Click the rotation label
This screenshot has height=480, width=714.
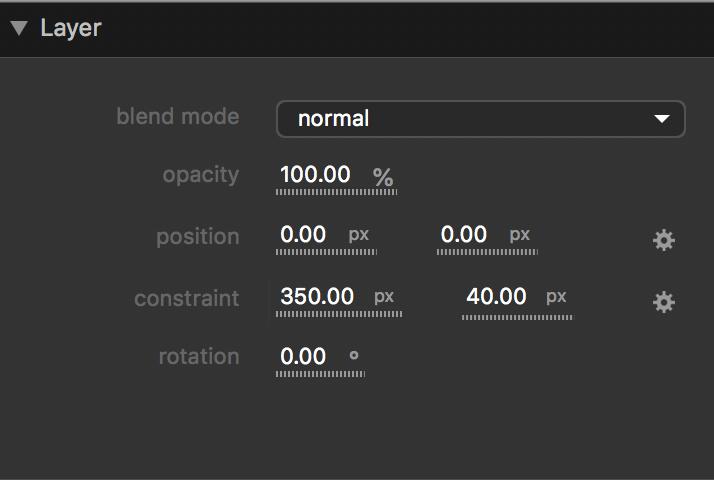coord(199,357)
